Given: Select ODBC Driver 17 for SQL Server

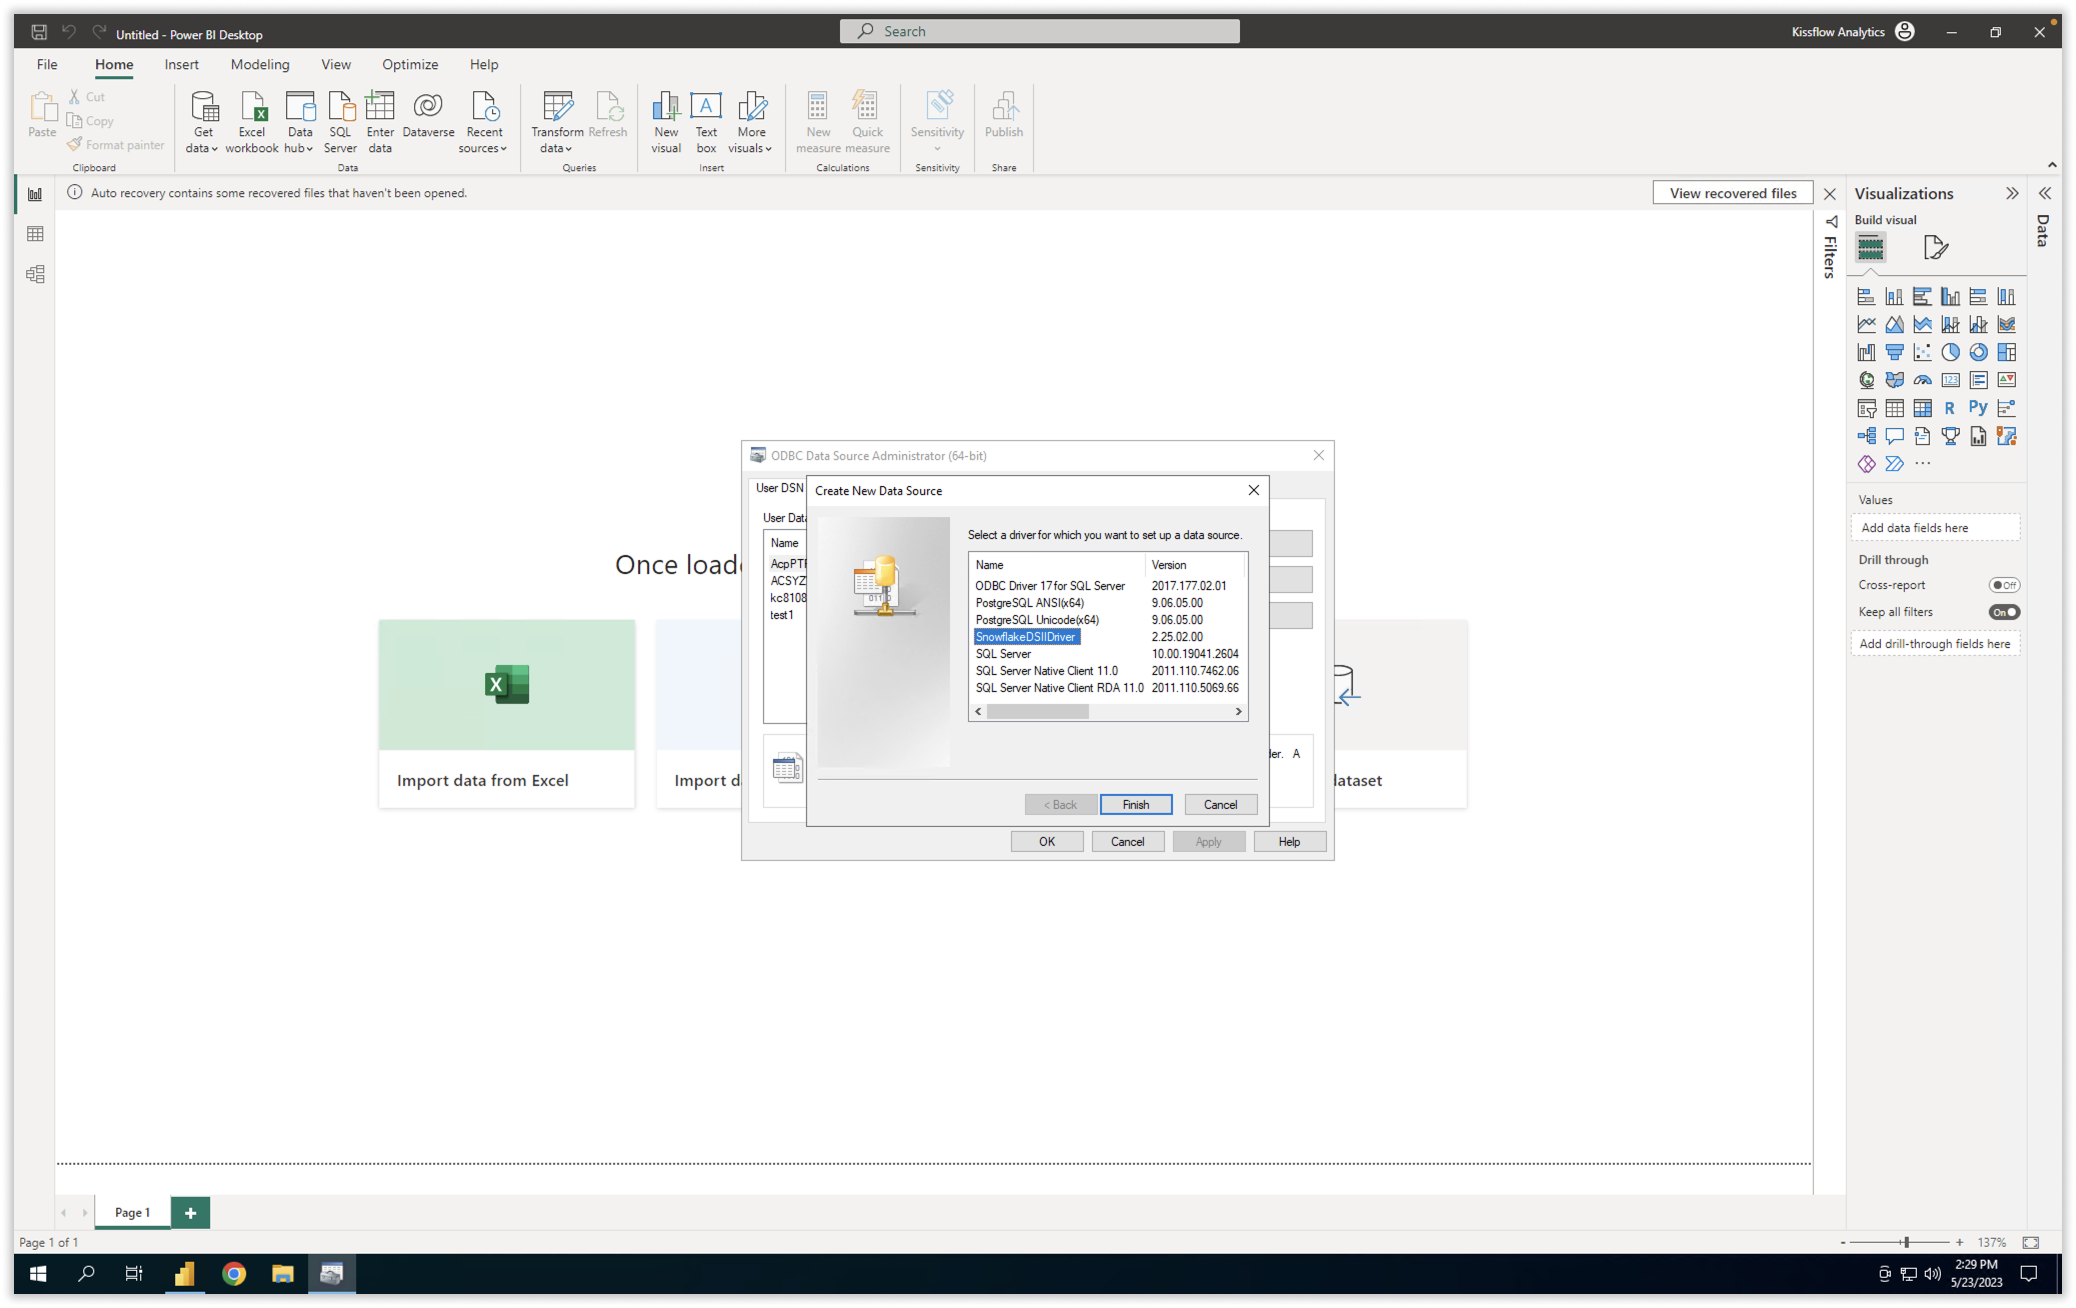Looking at the screenshot, I should point(1050,586).
